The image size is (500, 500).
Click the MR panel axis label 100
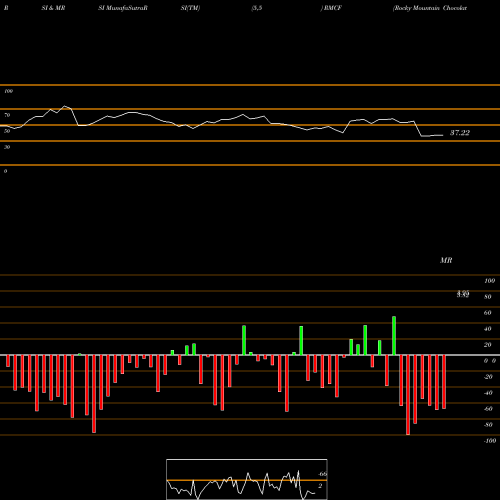[x=489, y=281]
